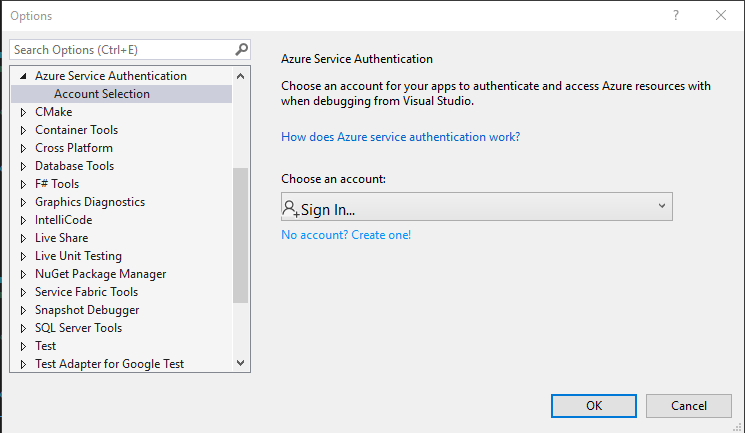This screenshot has width=745, height=433.
Task: Expand Test Adapter for Google Test node
Action: [x=23, y=365]
